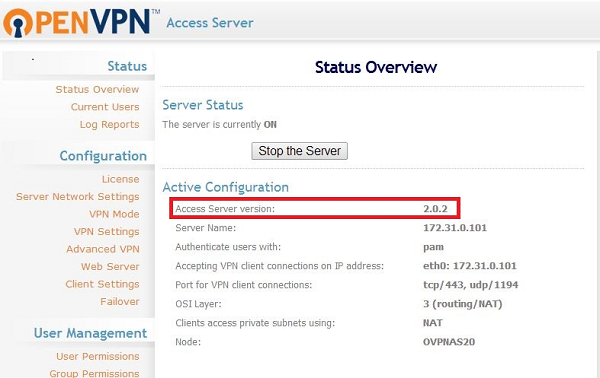Open Client Settings page
Screen dimensions: 600x378
[x=103, y=284]
